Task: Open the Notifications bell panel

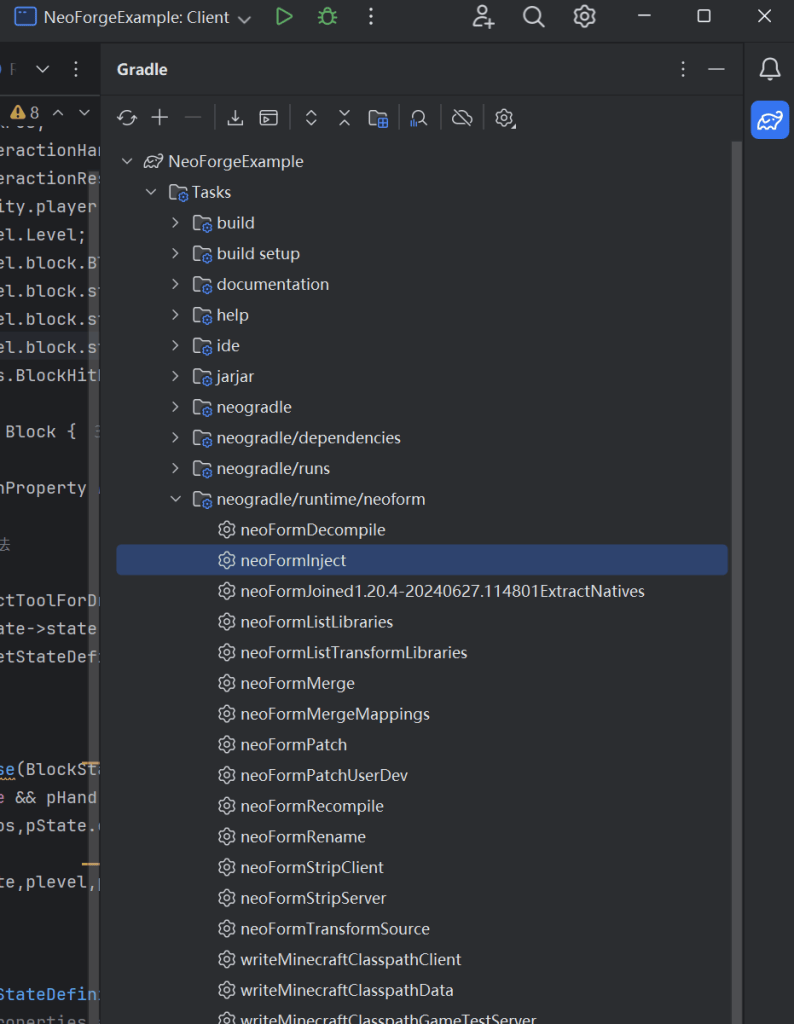Action: tap(769, 69)
